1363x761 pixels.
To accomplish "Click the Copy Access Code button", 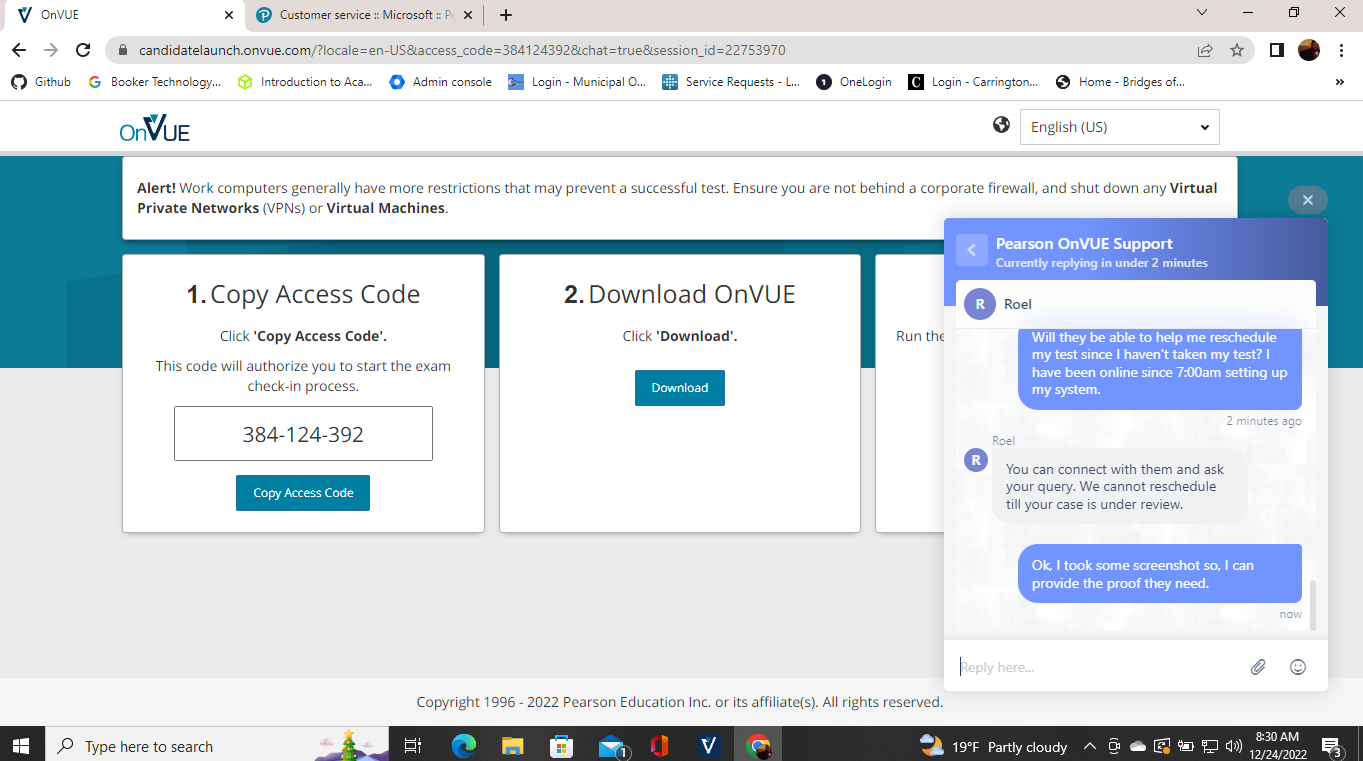I will 302,493.
